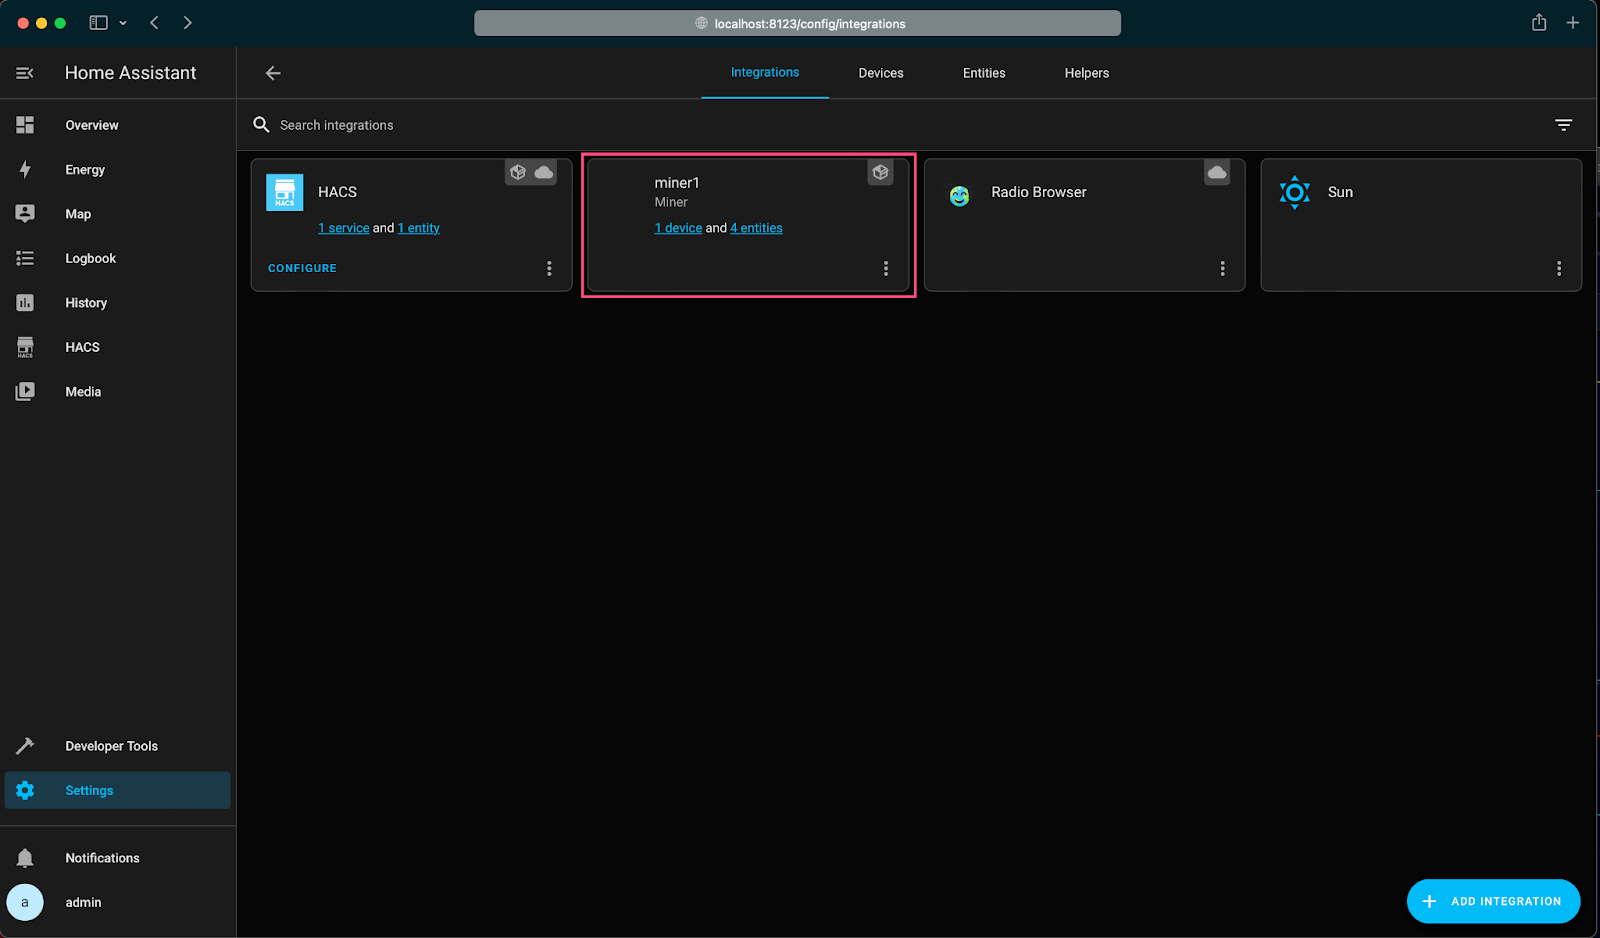Open the Sun card three-dot menu
1600x938 pixels.
click(1559, 268)
